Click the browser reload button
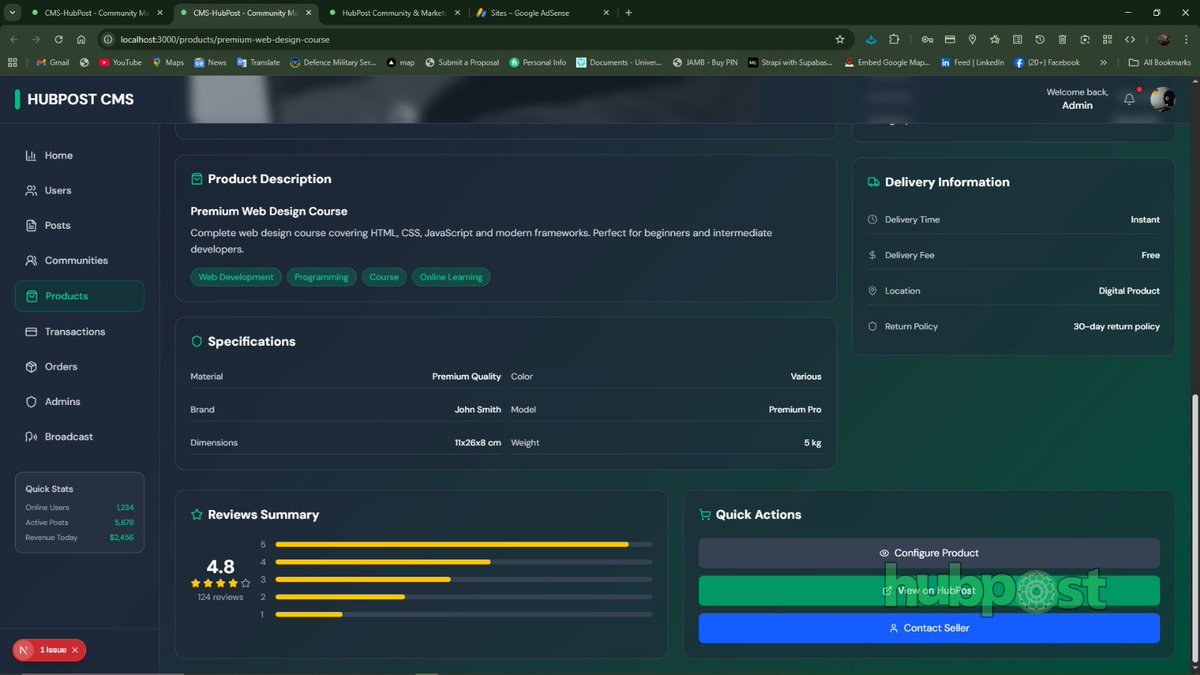 (x=59, y=39)
